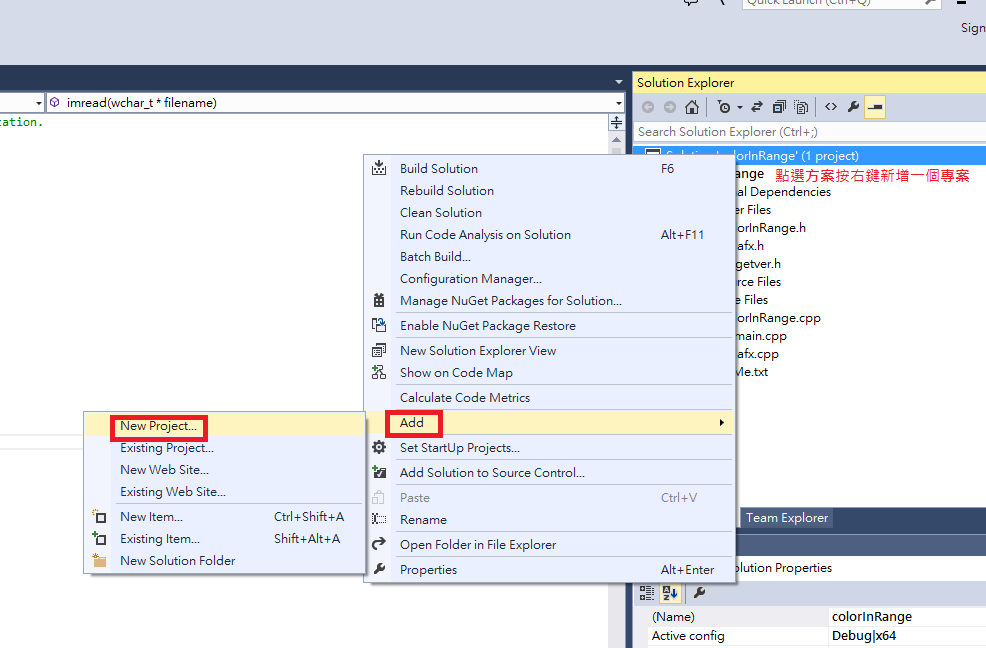This screenshot has height=648, width=986.
Task: Click the Collapse All icon in Solution Explorer
Action: [x=779, y=108]
